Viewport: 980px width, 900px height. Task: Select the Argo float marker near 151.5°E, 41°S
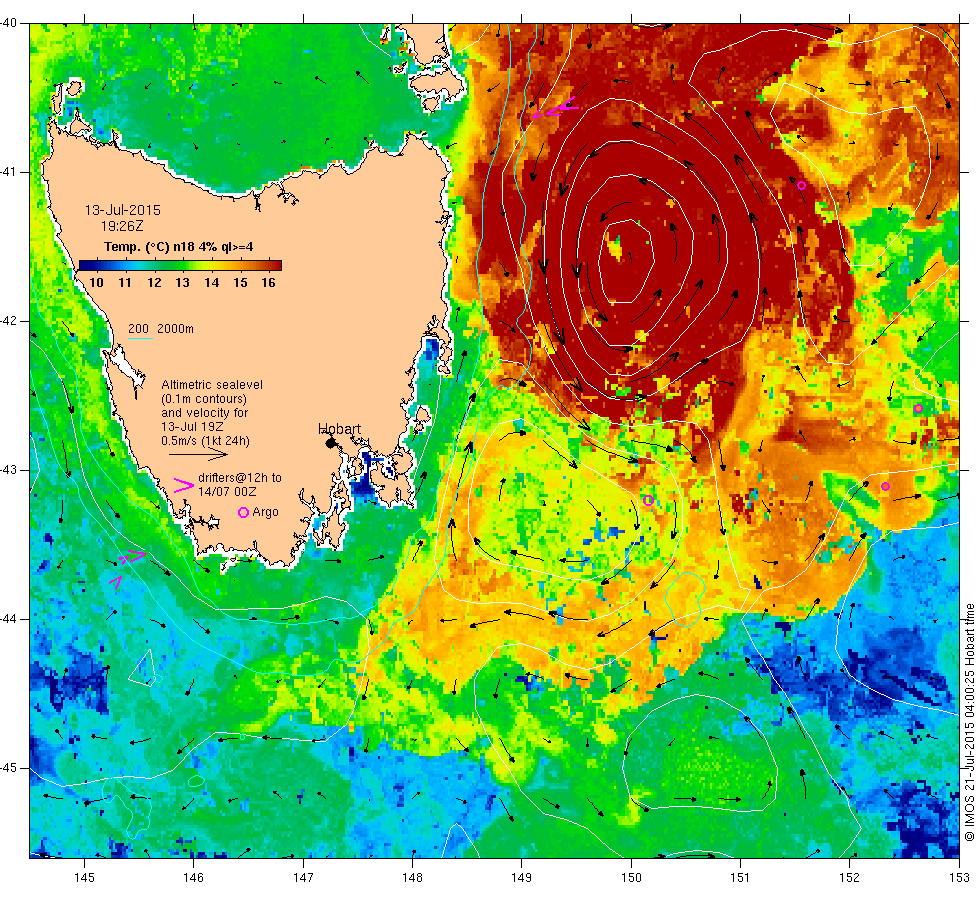coord(801,185)
